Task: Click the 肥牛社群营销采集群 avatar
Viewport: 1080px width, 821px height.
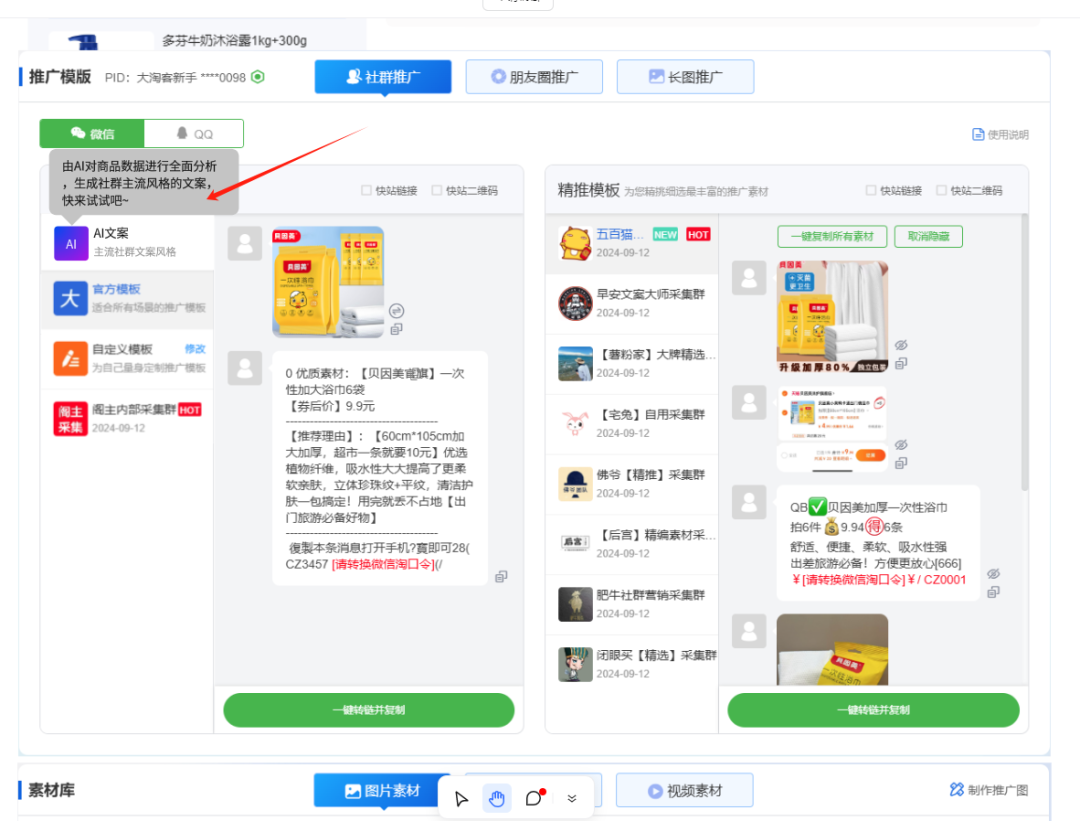Action: (x=575, y=604)
